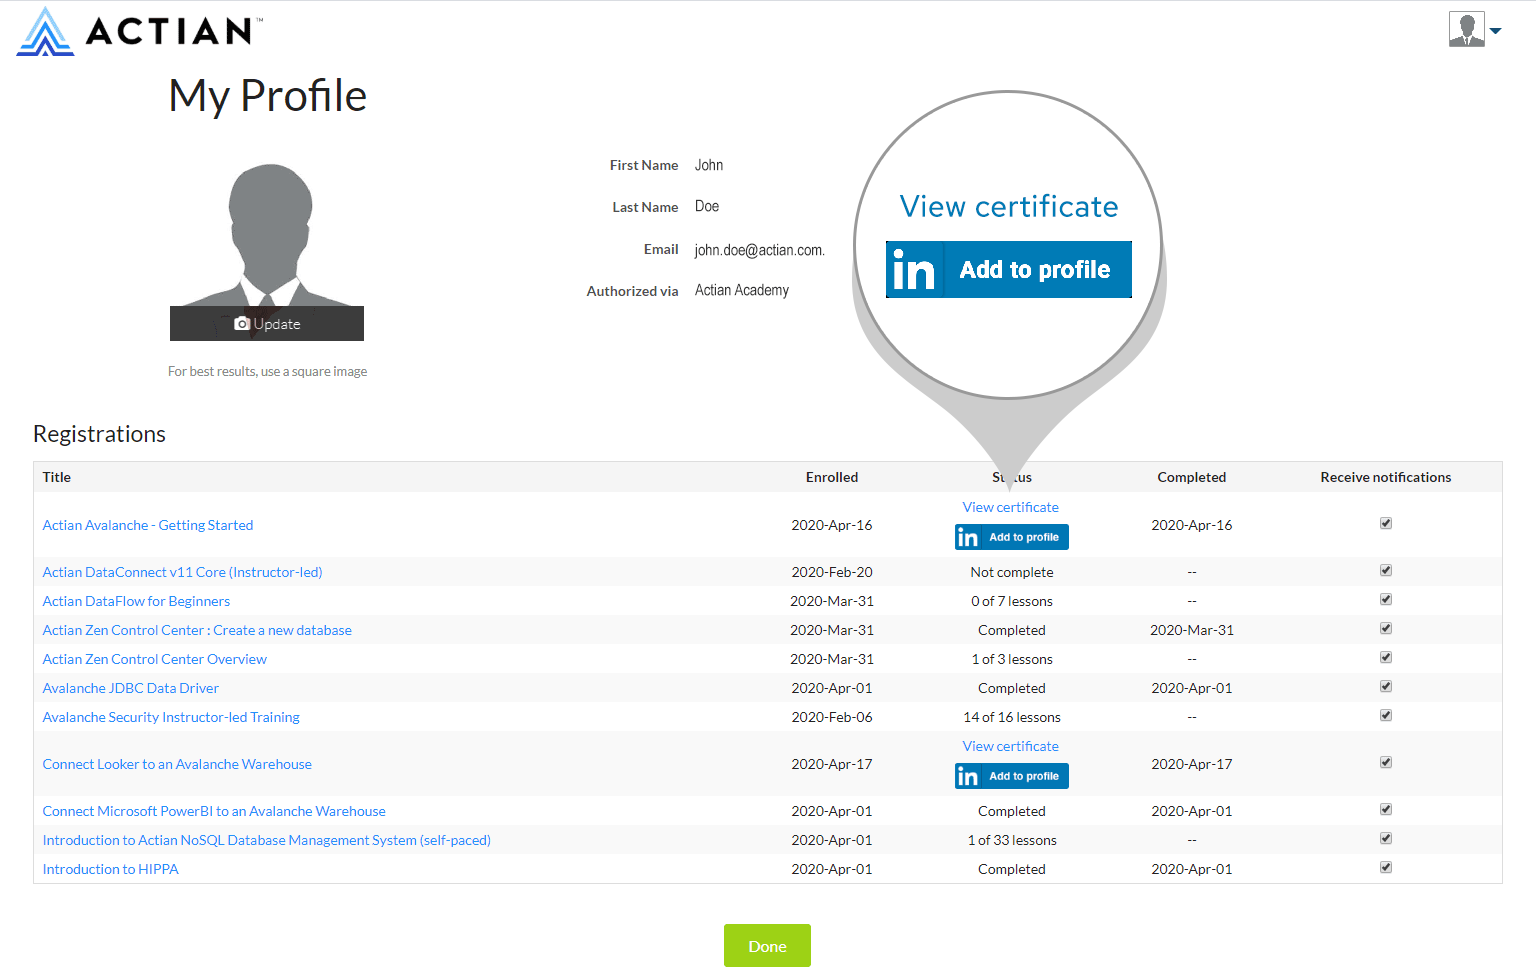Click LinkedIn badge for Connect Looker certificate

[x=1011, y=775]
